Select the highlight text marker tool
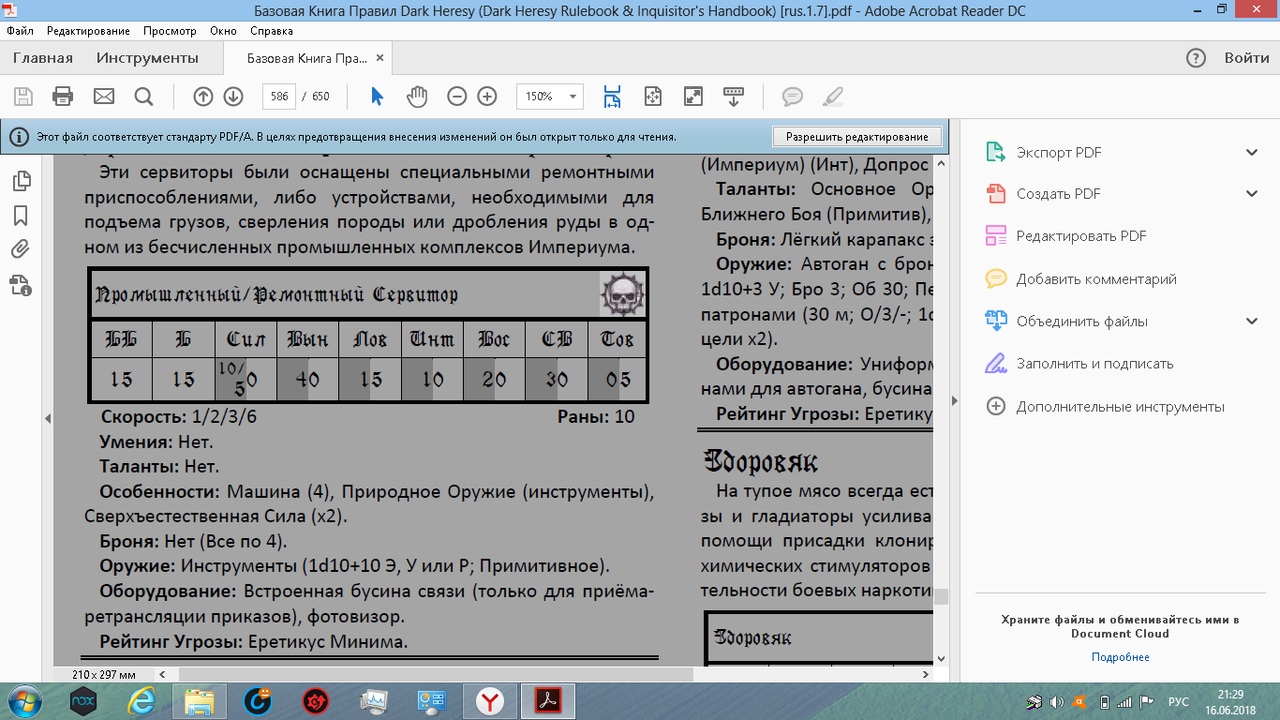 coord(832,96)
